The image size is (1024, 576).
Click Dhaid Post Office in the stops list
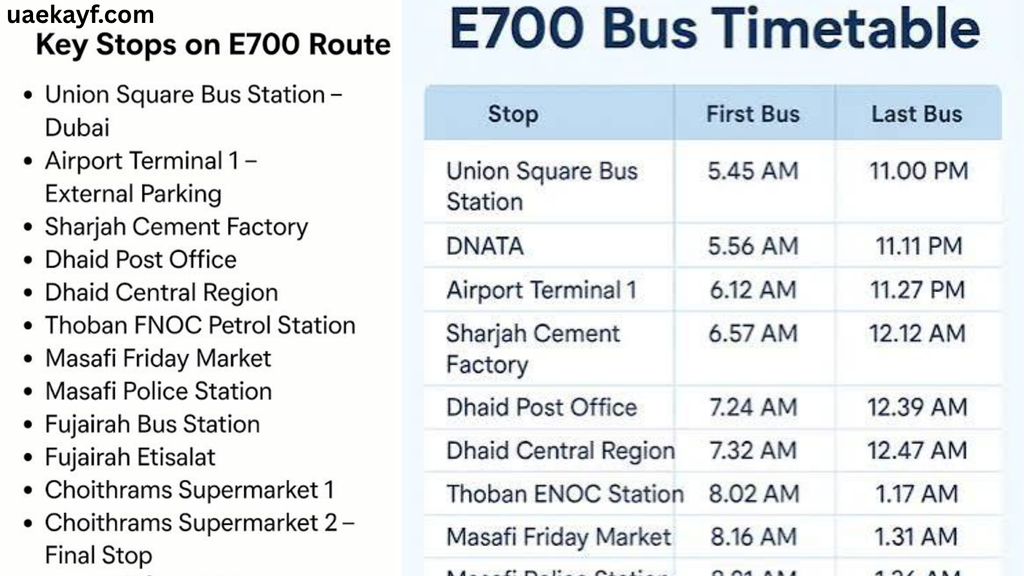pyautogui.click(x=140, y=259)
